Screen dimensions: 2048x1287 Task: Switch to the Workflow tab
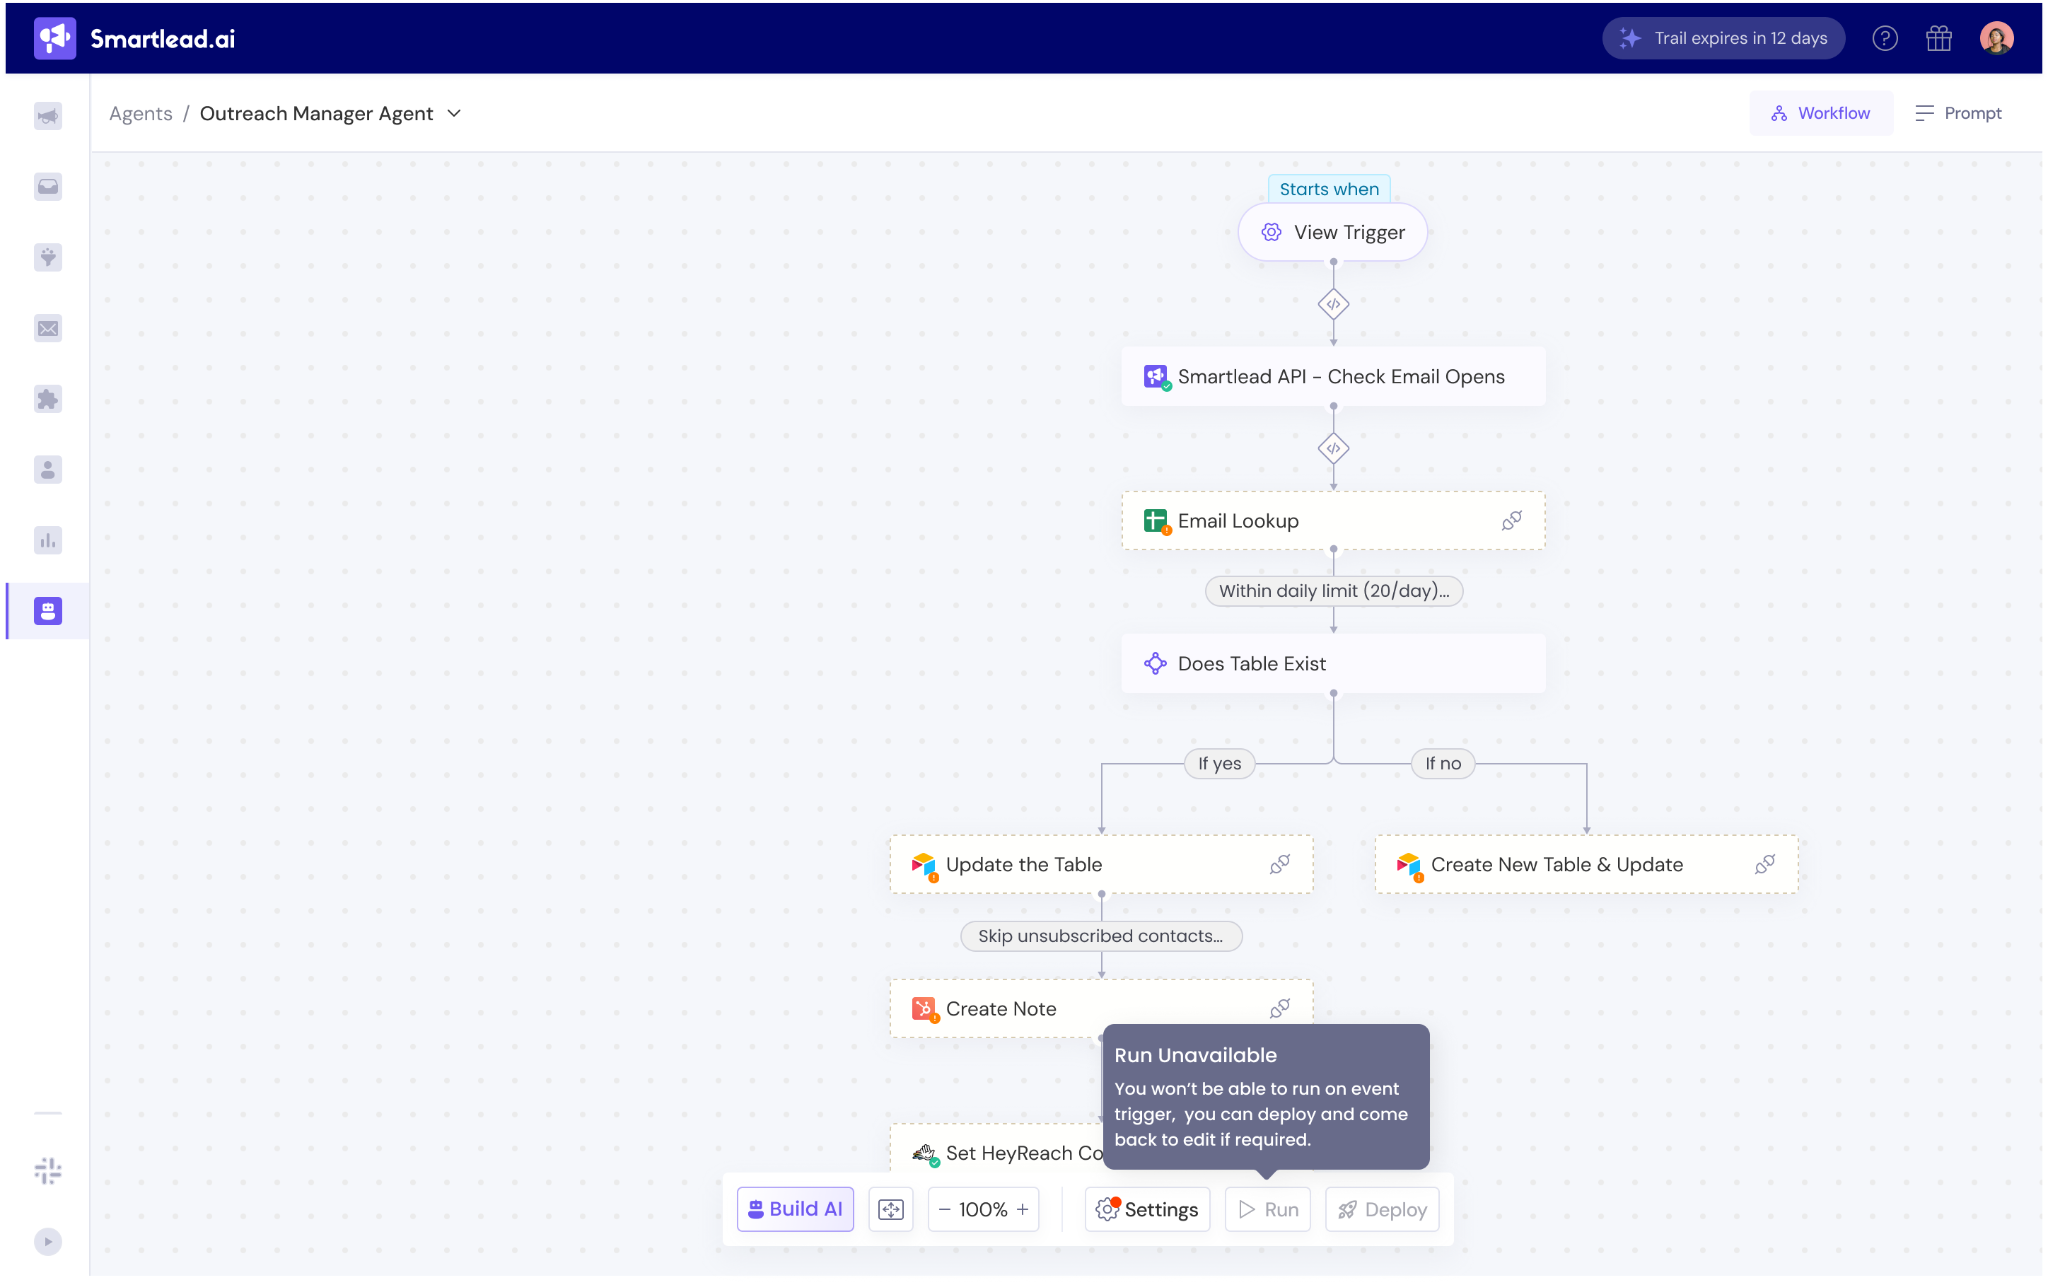(1820, 113)
